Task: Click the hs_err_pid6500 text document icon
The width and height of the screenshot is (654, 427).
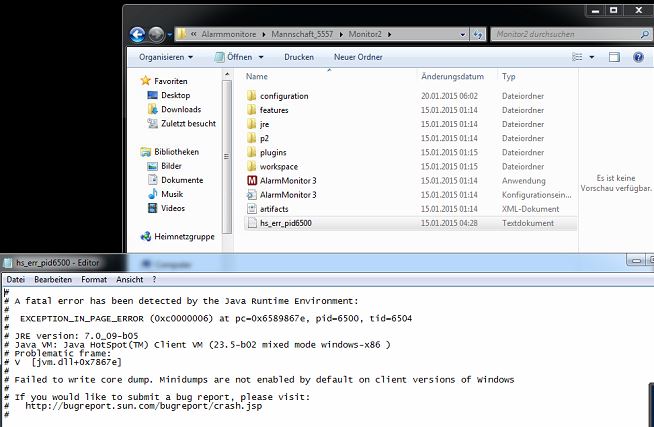Action: tap(252, 223)
